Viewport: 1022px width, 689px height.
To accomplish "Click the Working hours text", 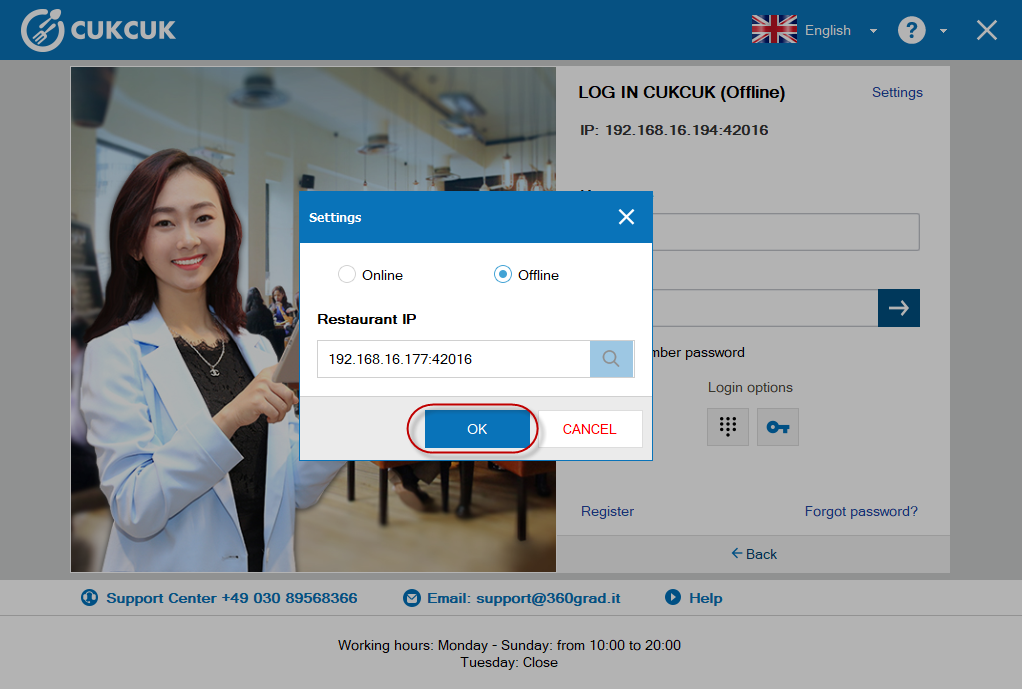I will tap(509, 645).
